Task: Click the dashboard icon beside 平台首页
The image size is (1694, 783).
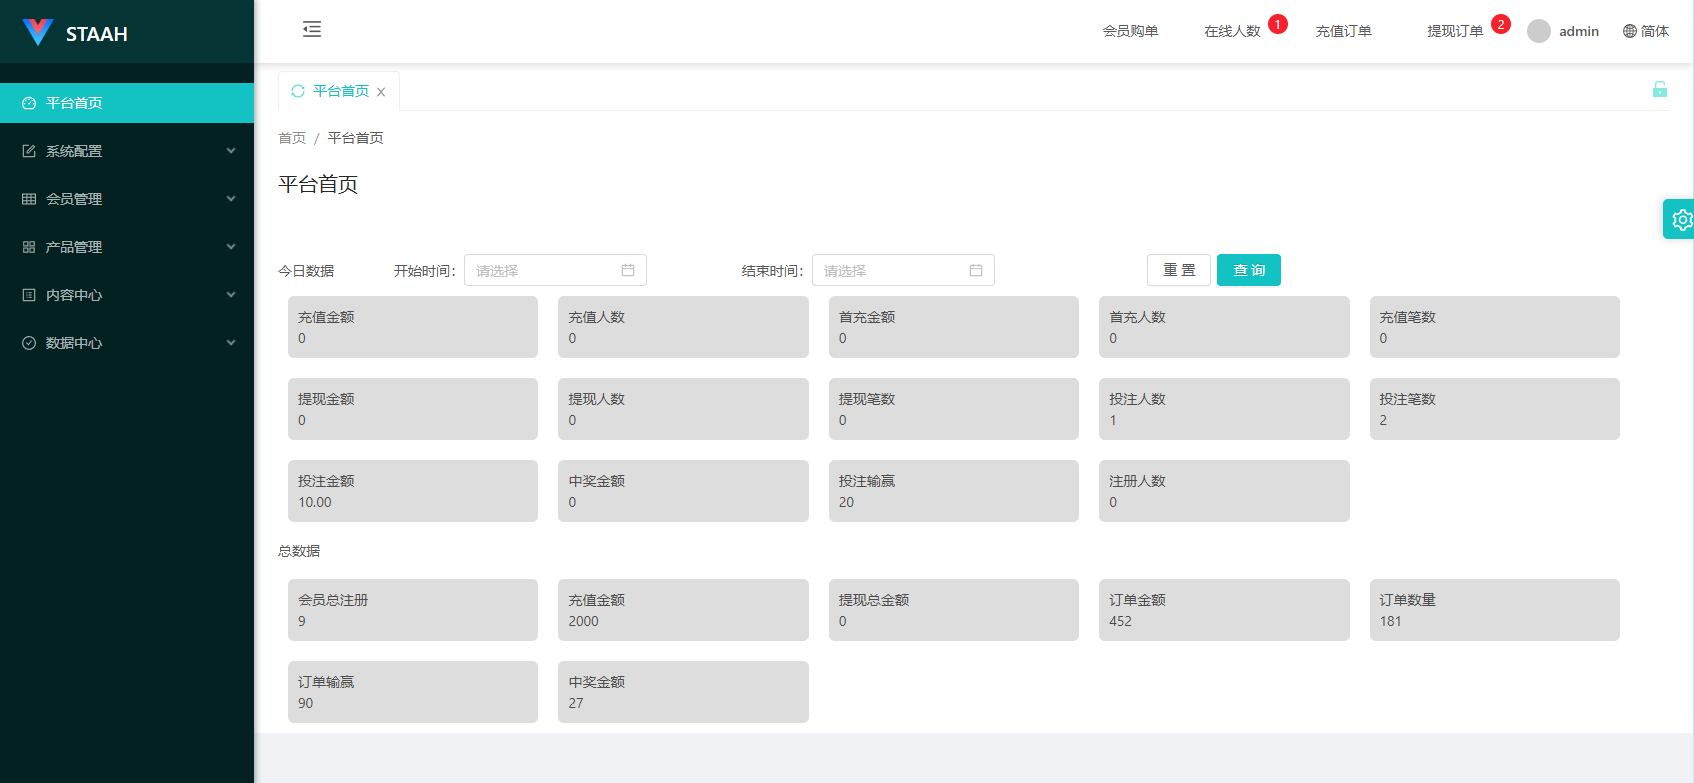Action: coord(29,103)
